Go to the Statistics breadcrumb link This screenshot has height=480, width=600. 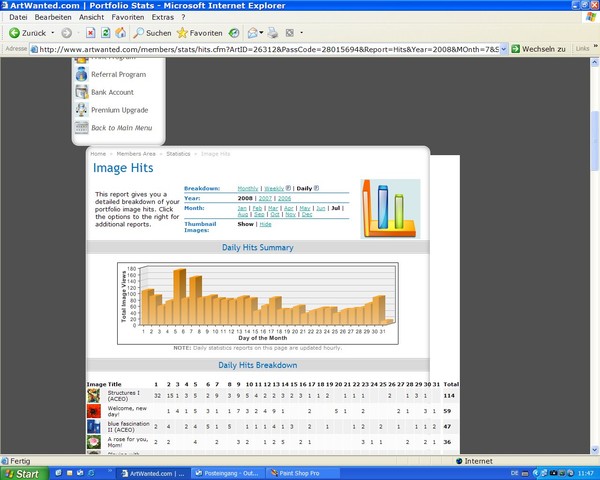point(178,153)
